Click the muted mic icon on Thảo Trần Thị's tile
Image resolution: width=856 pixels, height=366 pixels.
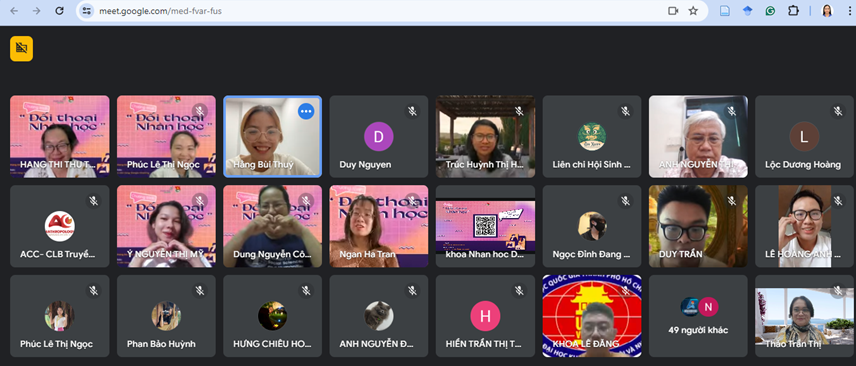(838, 290)
